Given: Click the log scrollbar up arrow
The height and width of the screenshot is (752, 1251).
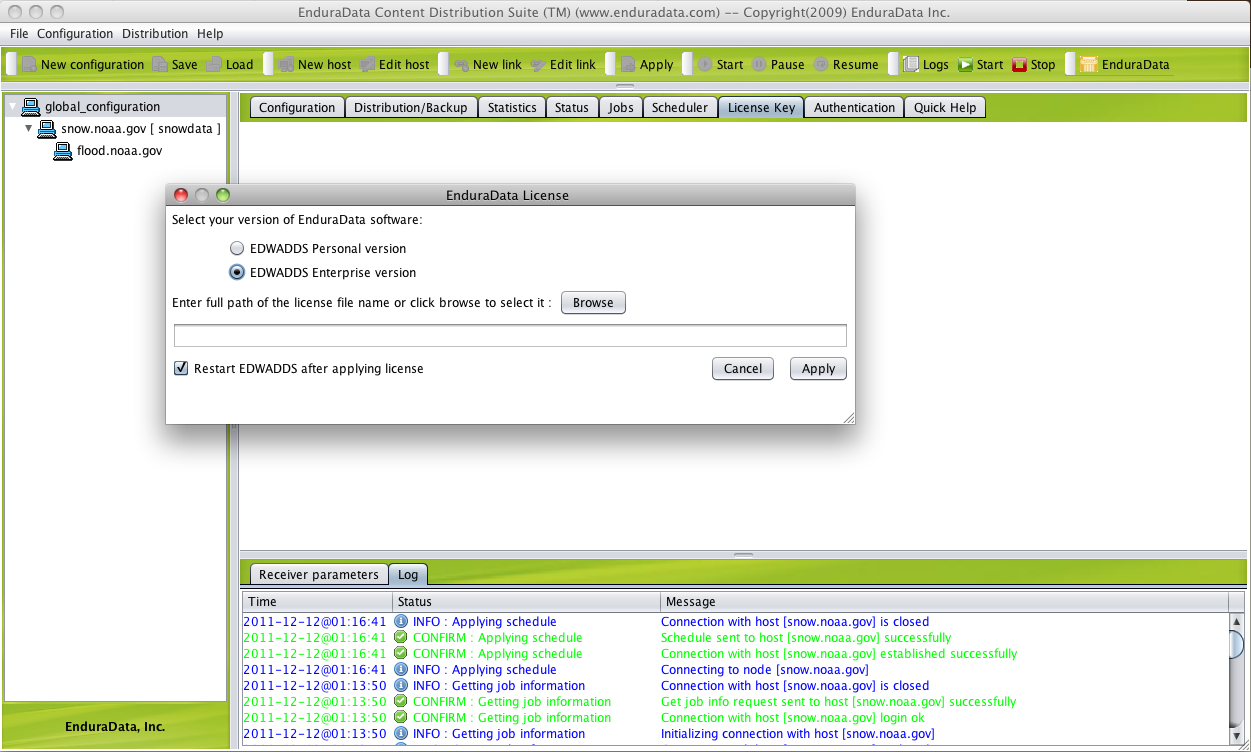Looking at the screenshot, I should (x=1237, y=621).
